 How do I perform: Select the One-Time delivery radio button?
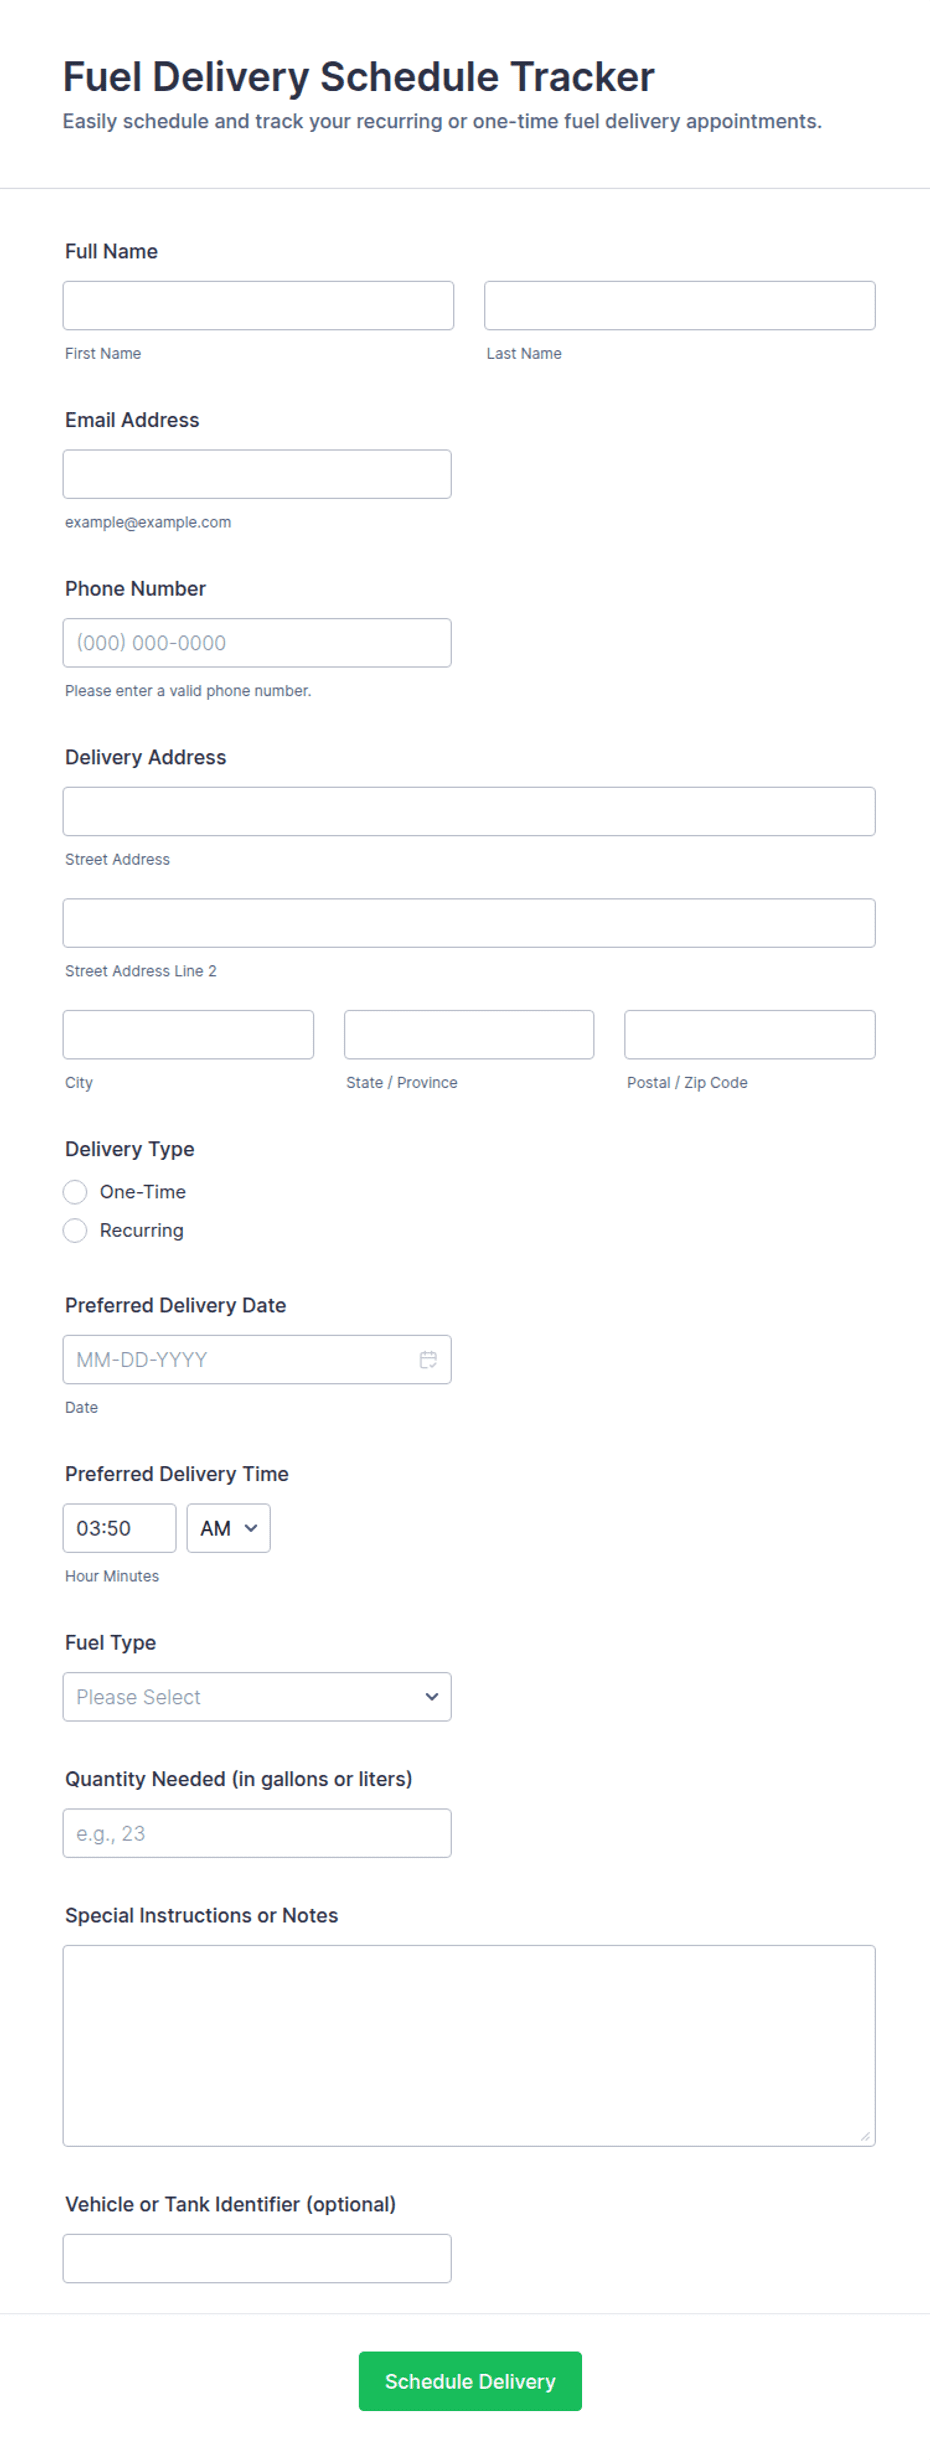(x=75, y=1192)
